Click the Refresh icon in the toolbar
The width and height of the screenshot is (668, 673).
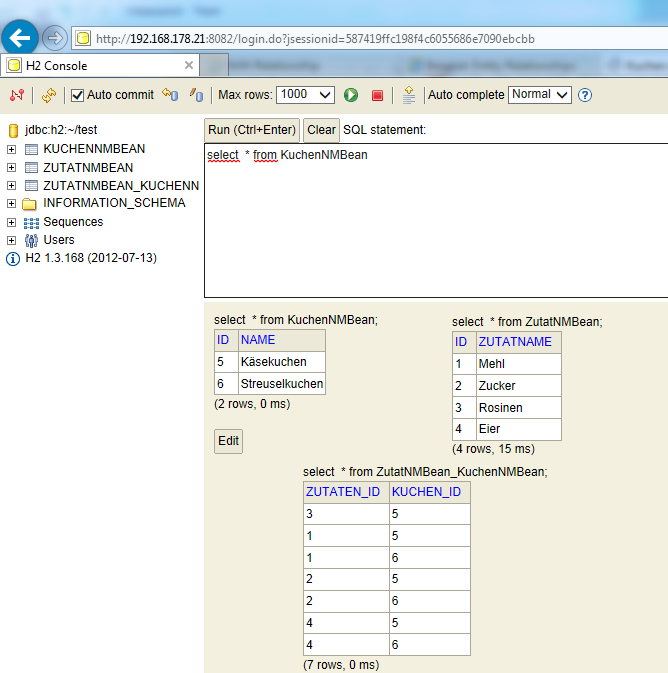tap(49, 95)
